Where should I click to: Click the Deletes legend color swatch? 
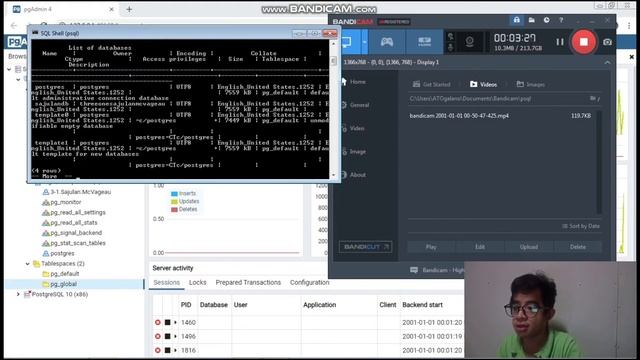174,209
